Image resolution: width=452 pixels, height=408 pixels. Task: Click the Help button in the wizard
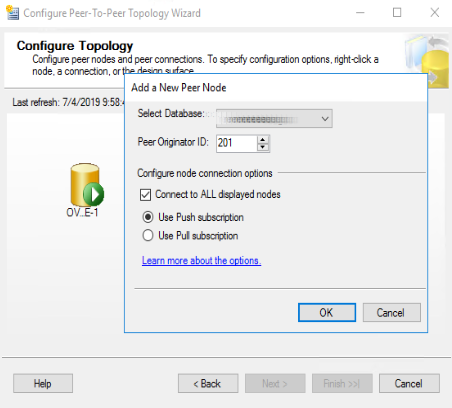coord(43,383)
